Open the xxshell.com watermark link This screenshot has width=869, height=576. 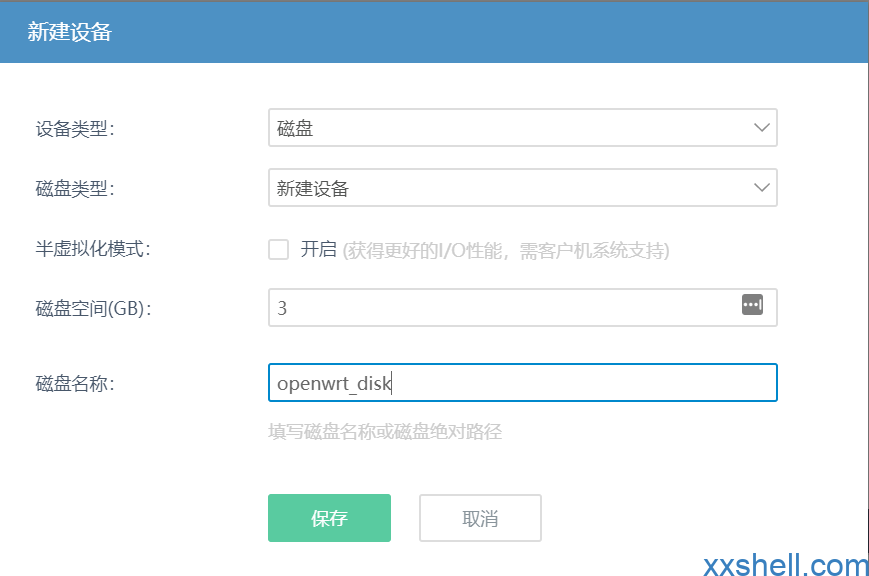786,565
